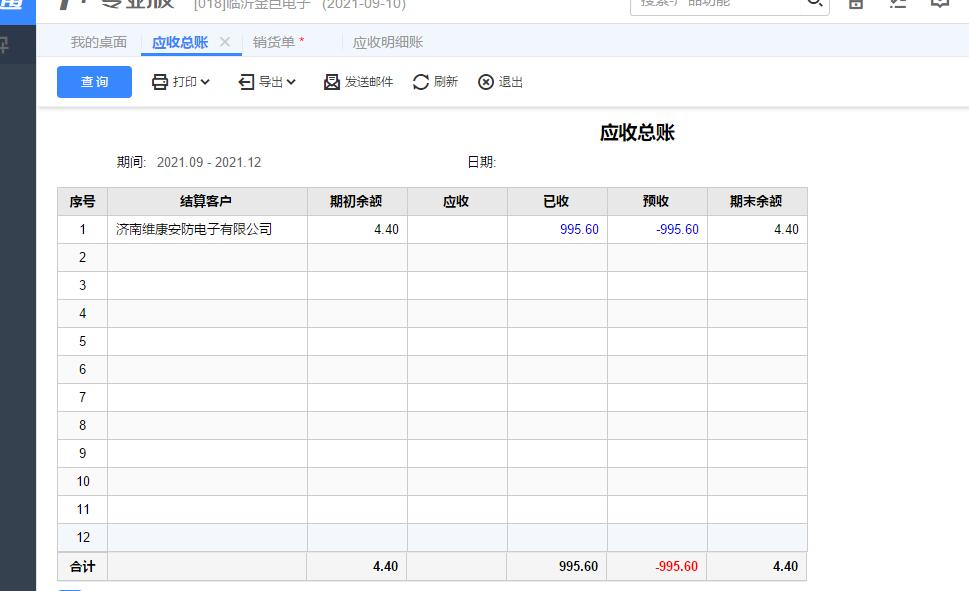Close the 应收总账 tab
The height and width of the screenshot is (591, 969).
click(225, 41)
